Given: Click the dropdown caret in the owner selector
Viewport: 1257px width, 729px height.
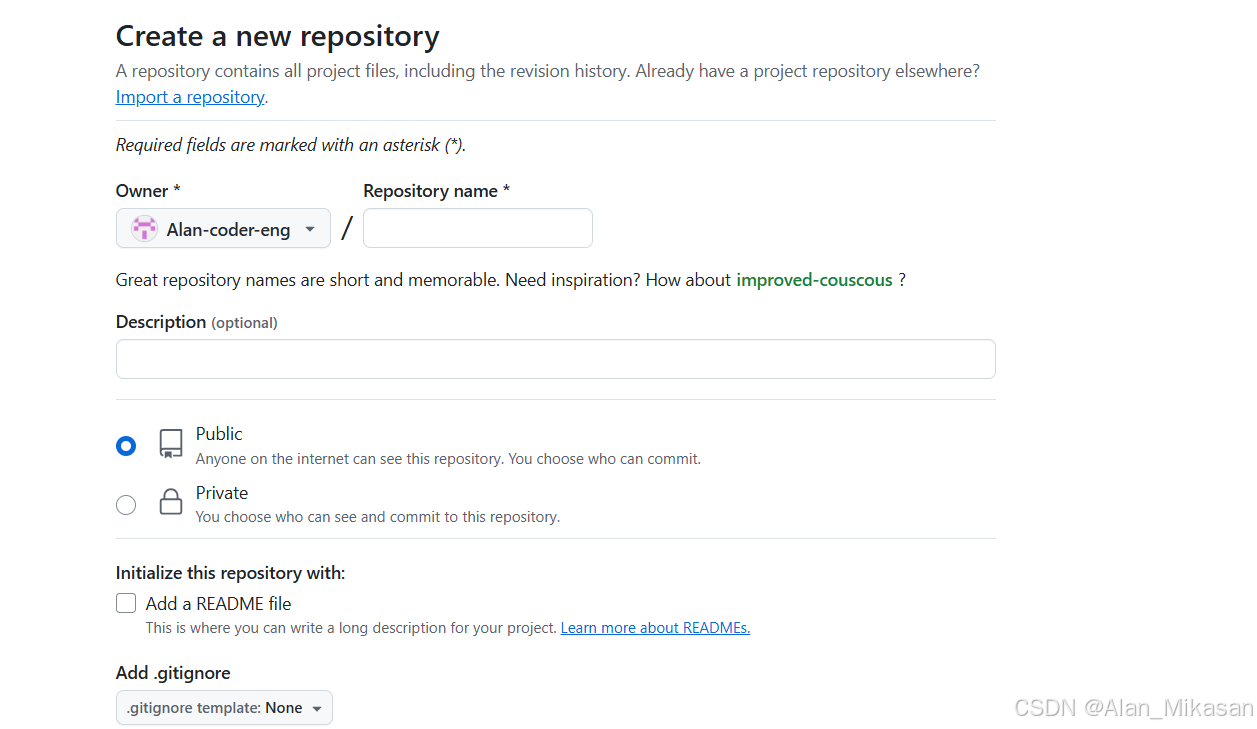Looking at the screenshot, I should [310, 228].
